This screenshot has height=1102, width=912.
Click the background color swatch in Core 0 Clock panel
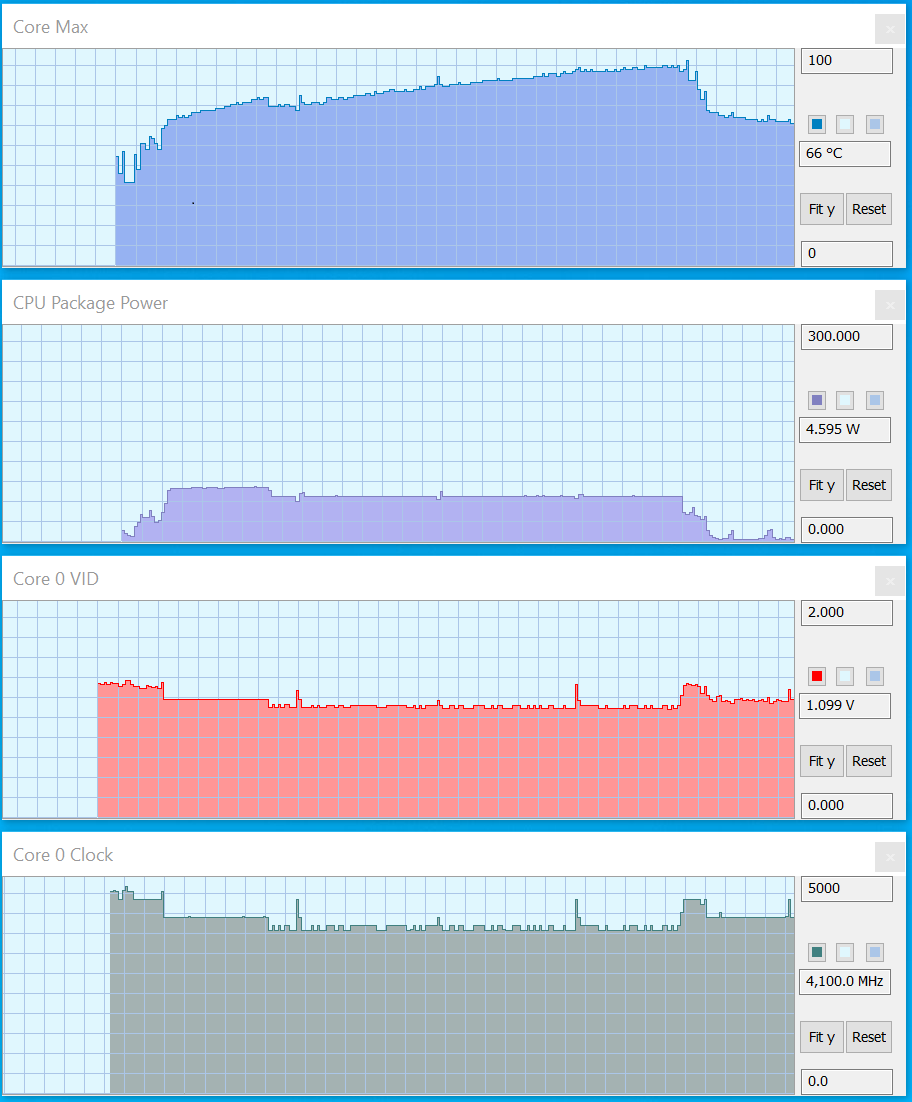845,952
